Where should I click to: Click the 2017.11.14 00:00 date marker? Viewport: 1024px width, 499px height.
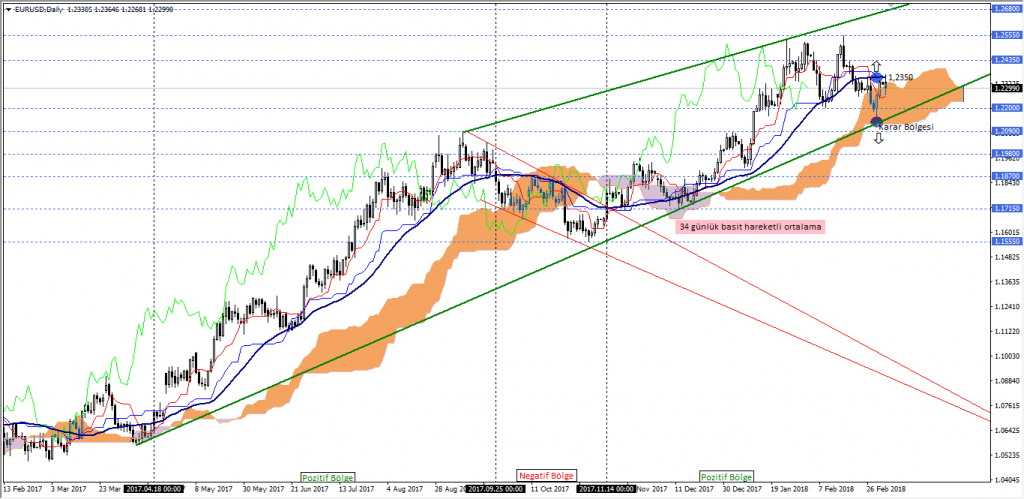click(607, 489)
